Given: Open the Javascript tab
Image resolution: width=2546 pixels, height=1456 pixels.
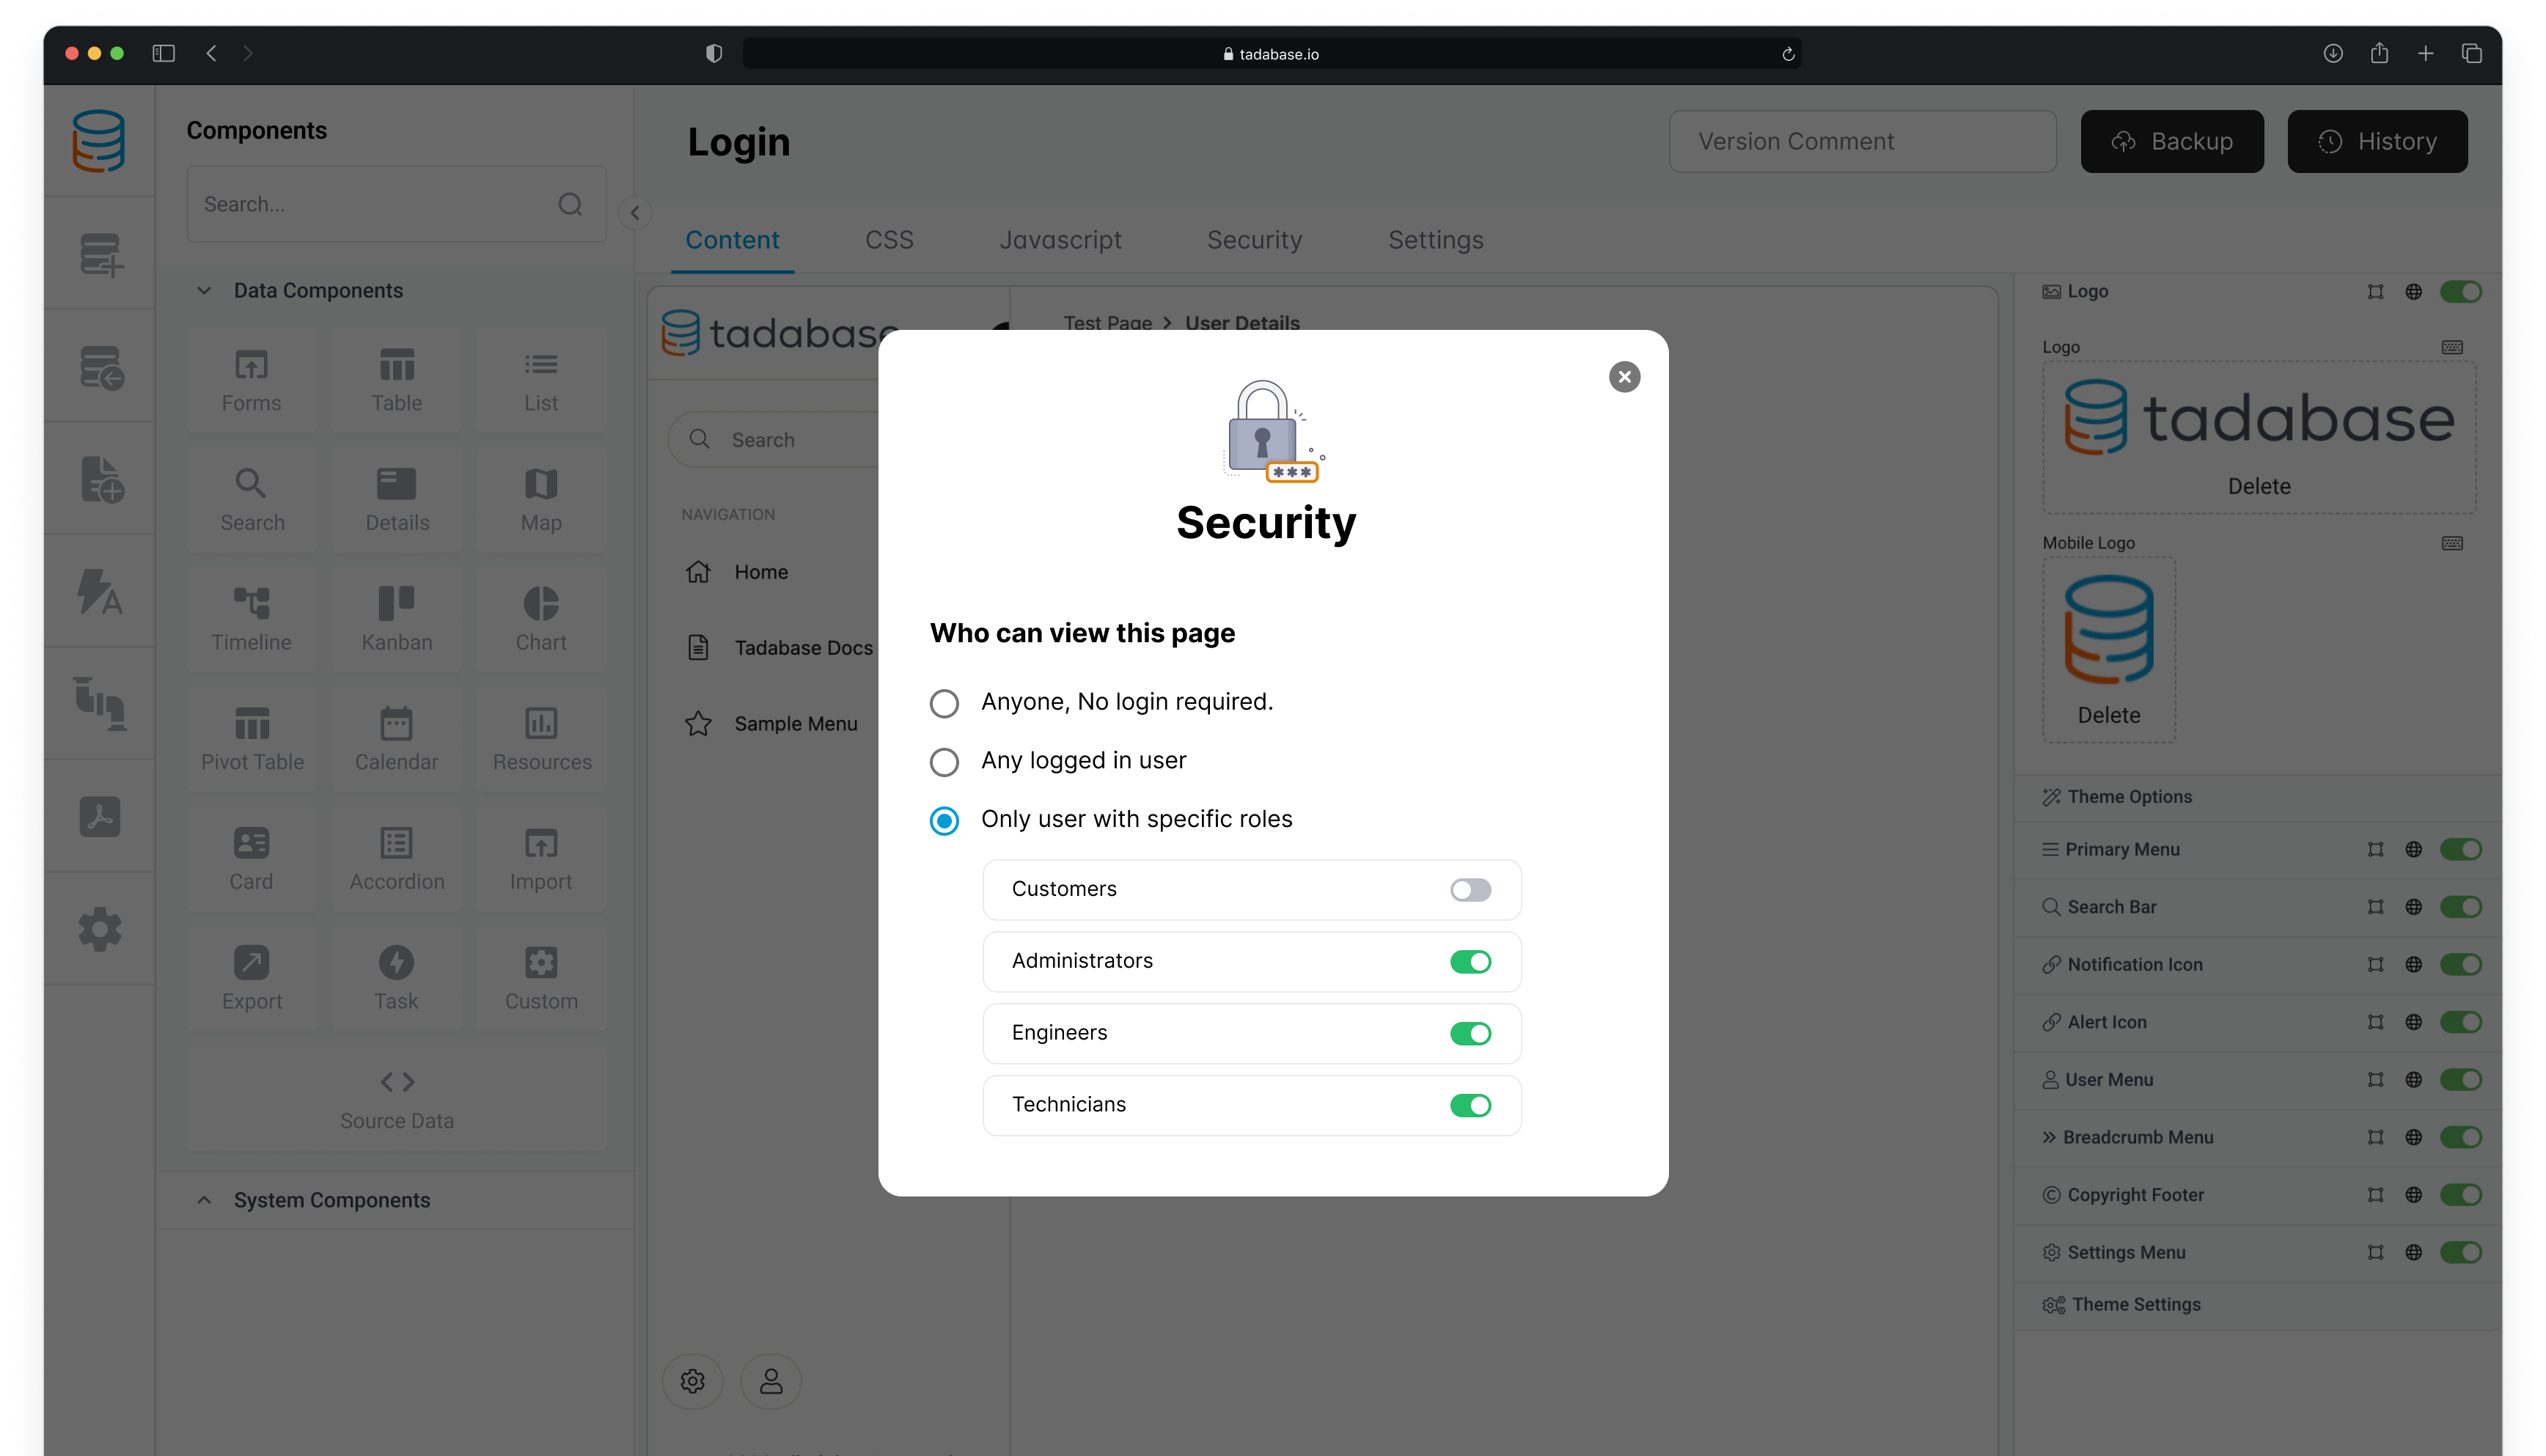Looking at the screenshot, I should click(1060, 240).
